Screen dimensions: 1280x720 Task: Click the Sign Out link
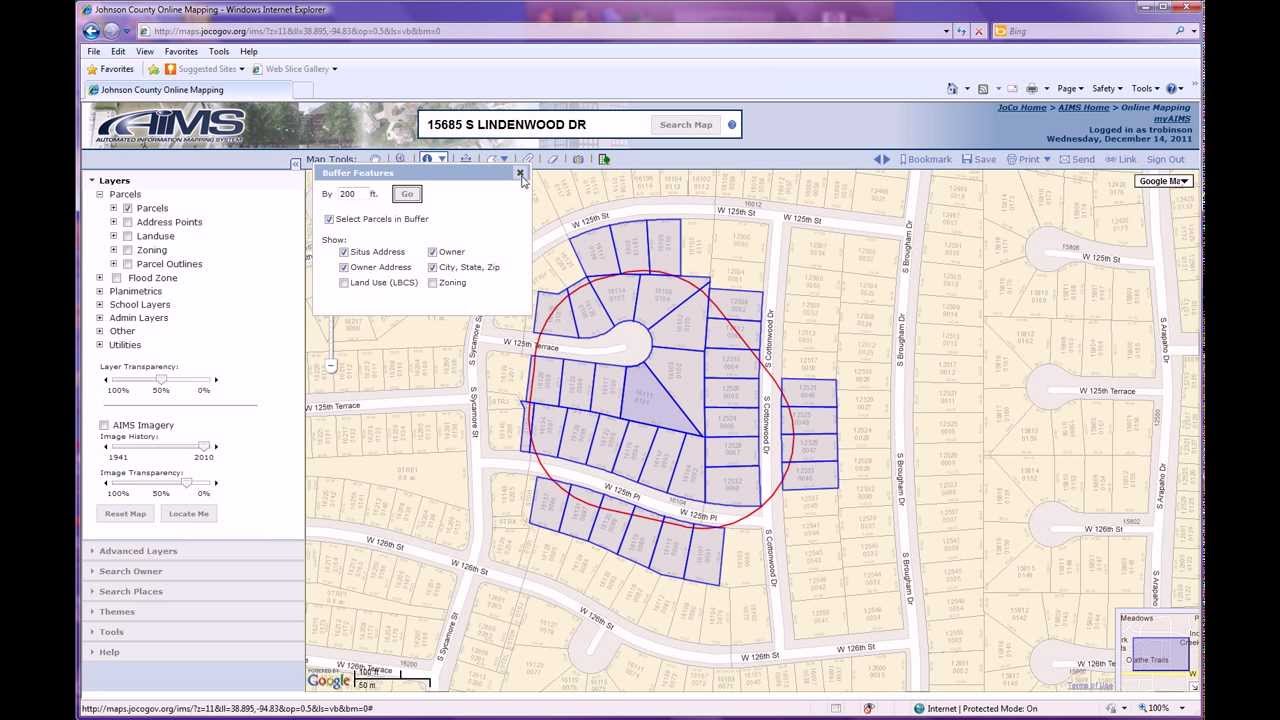click(1166, 159)
